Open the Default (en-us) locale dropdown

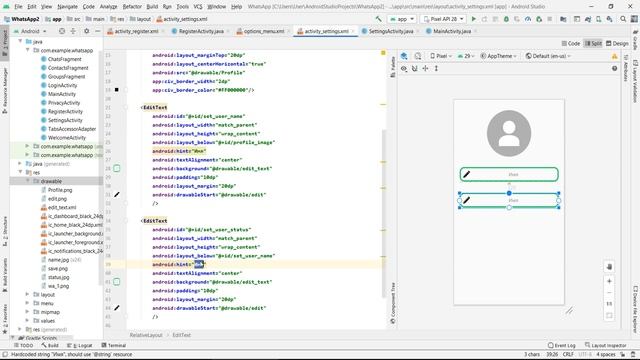point(548,56)
